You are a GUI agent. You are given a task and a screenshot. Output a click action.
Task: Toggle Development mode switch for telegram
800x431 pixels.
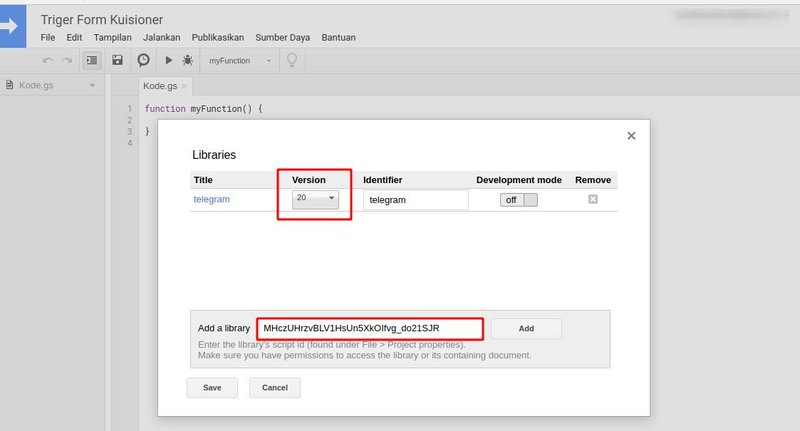(518, 200)
